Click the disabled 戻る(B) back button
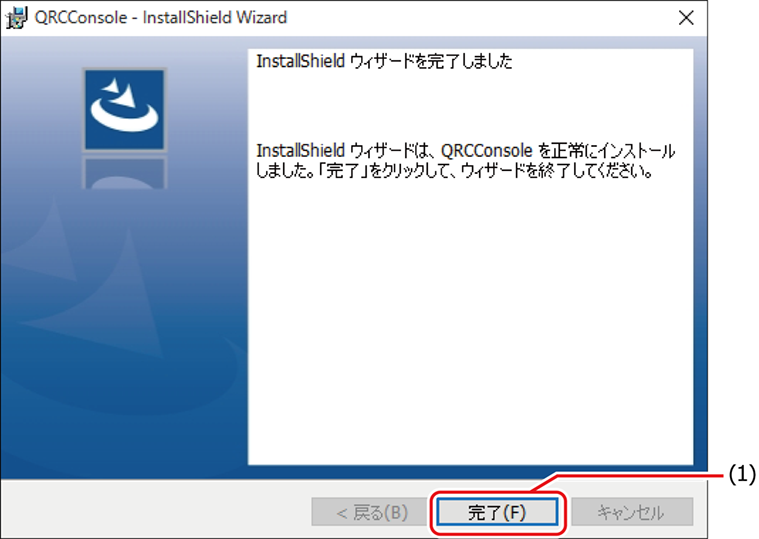 pos(372,512)
